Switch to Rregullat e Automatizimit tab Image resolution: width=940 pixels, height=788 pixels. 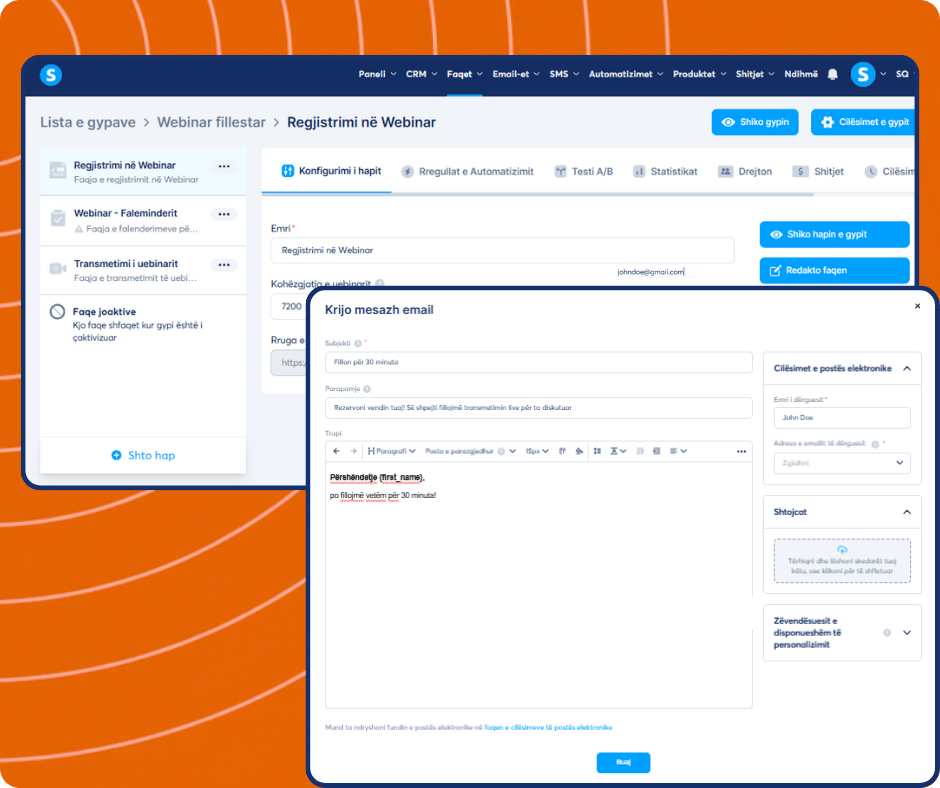click(468, 172)
